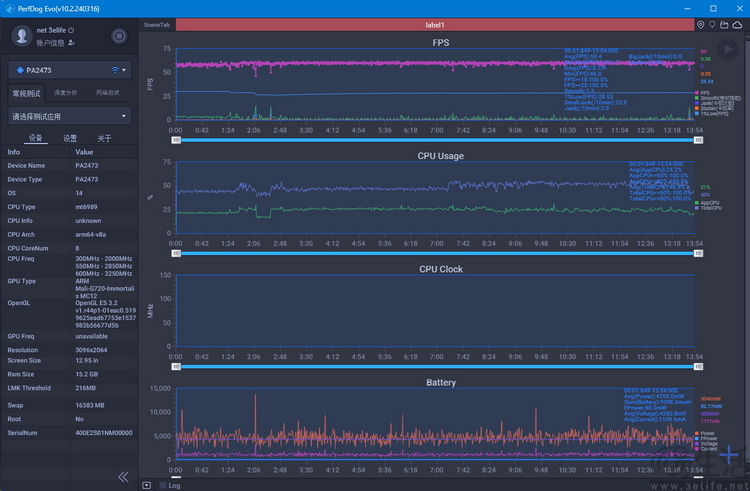Toggle FPower series in Battery legend
This screenshot has height=491, width=750.
706,438
